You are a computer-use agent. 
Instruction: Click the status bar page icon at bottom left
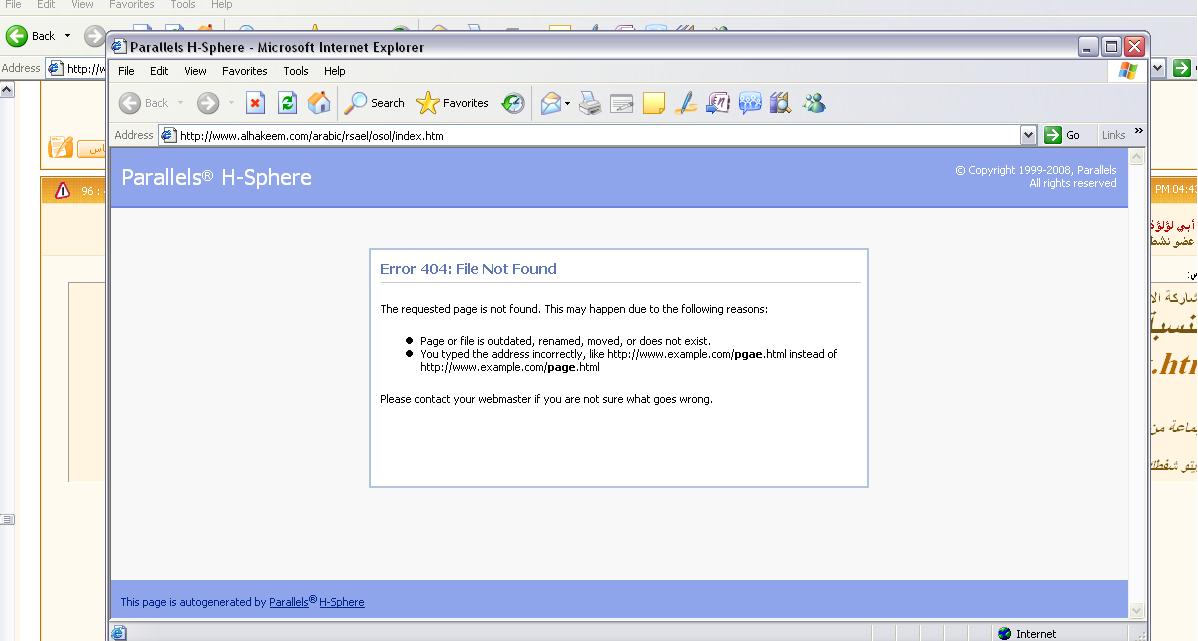pyautogui.click(x=119, y=633)
